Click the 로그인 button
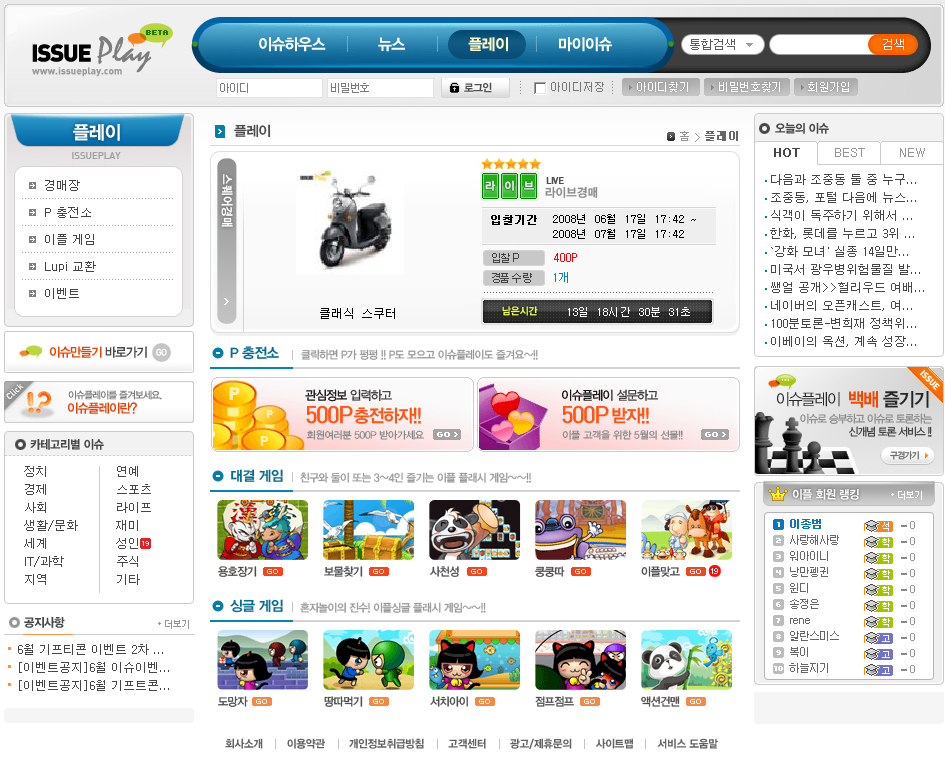Image resolution: width=945 pixels, height=760 pixels. 475,87
